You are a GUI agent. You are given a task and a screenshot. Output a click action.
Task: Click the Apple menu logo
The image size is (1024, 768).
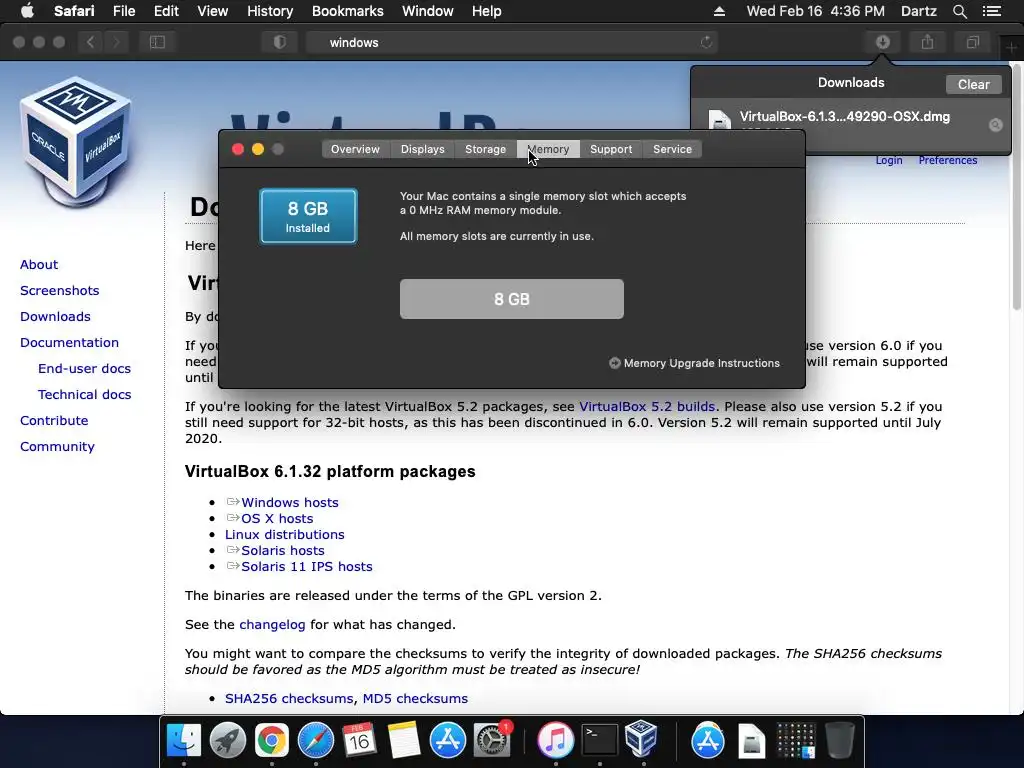click(27, 11)
